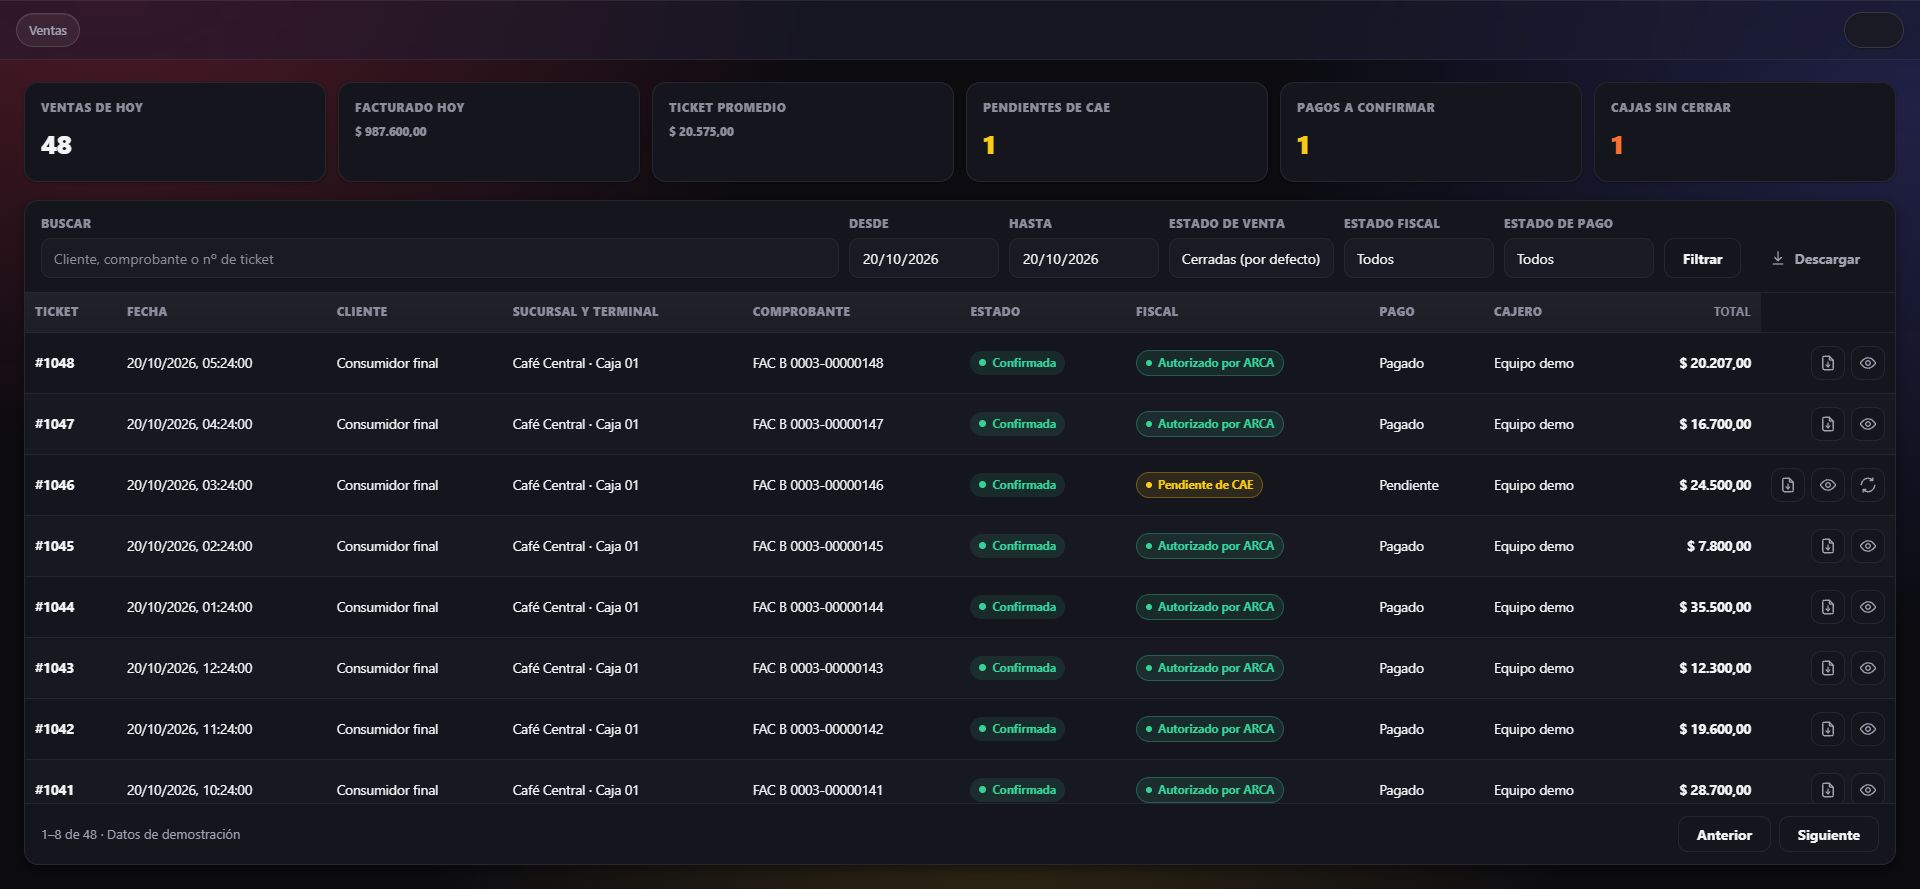Click the "Sucursal y terminal" column header
1920x889 pixels.
(x=585, y=312)
